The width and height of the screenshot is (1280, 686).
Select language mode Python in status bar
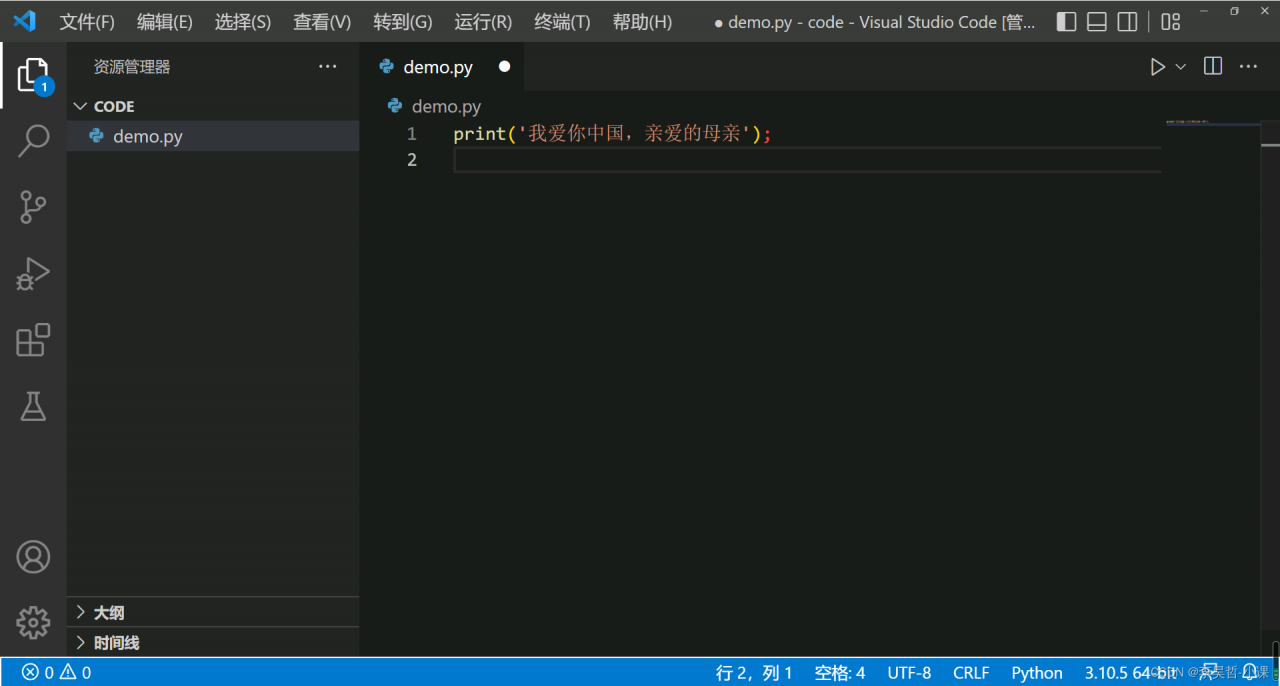pos(1037,673)
